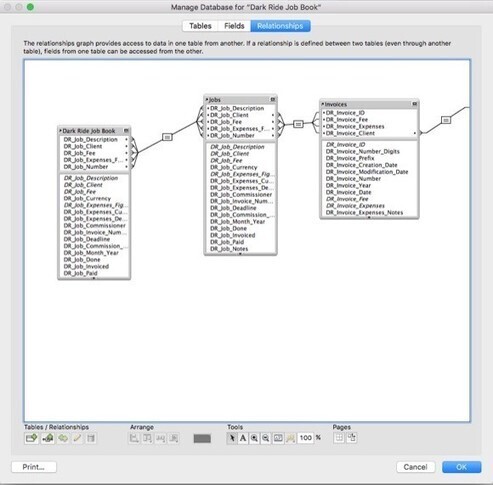Image resolution: width=493 pixels, height=485 pixels.
Task: Select the Jobs table title bar
Action: pos(240,99)
